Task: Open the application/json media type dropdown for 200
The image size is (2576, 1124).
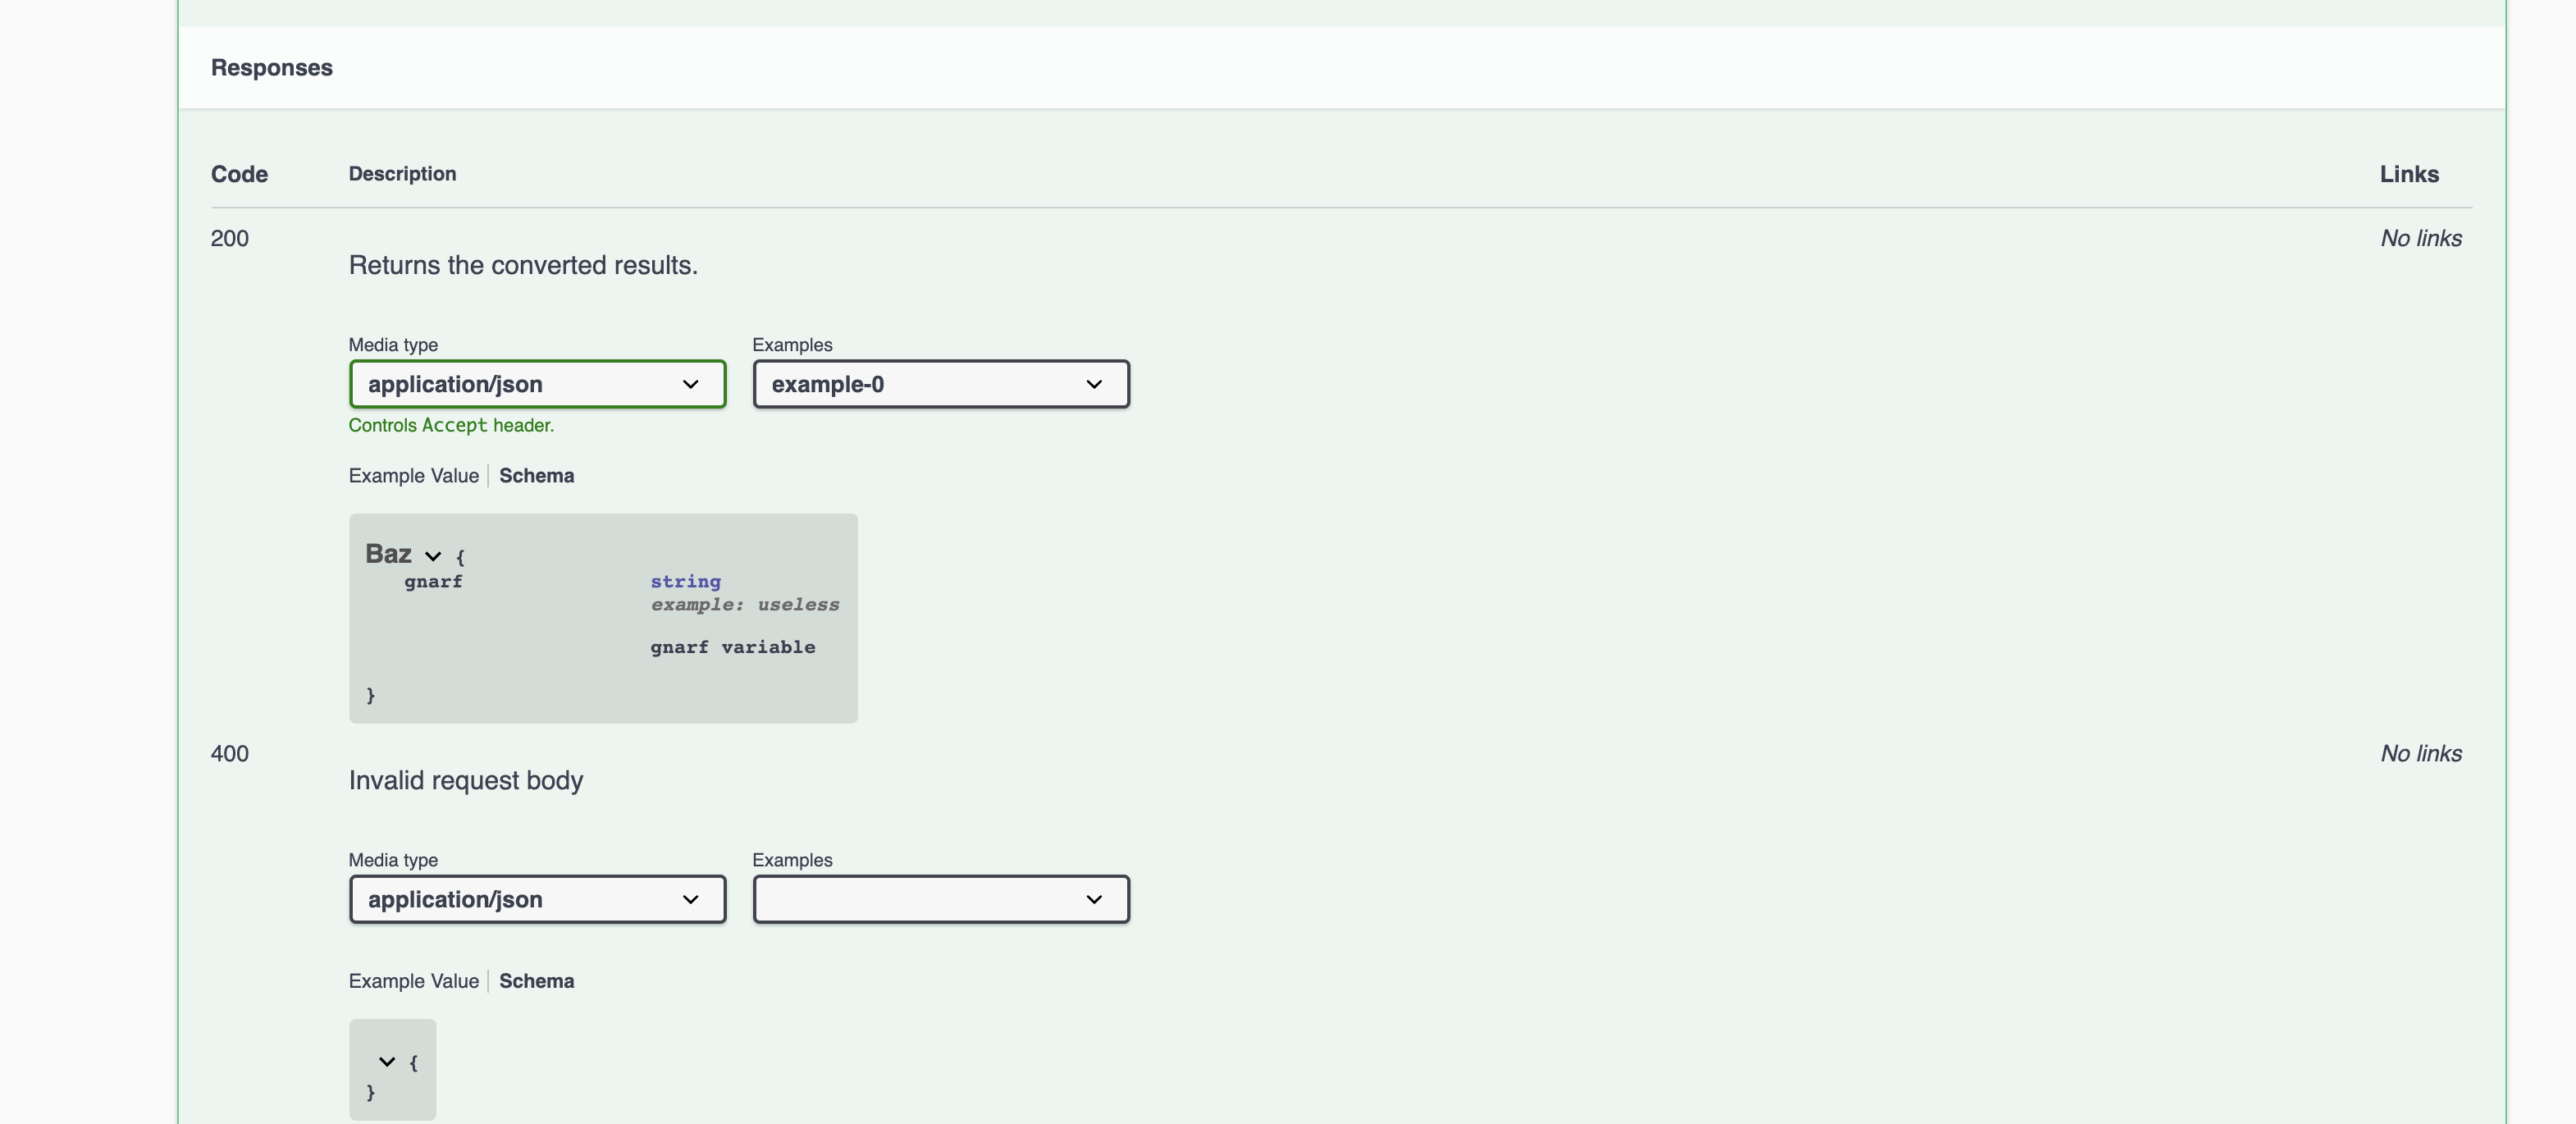Action: click(537, 384)
